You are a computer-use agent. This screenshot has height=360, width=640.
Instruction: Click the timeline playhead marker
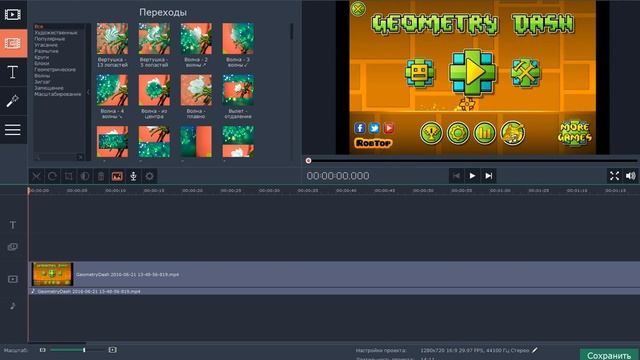tap(29, 190)
